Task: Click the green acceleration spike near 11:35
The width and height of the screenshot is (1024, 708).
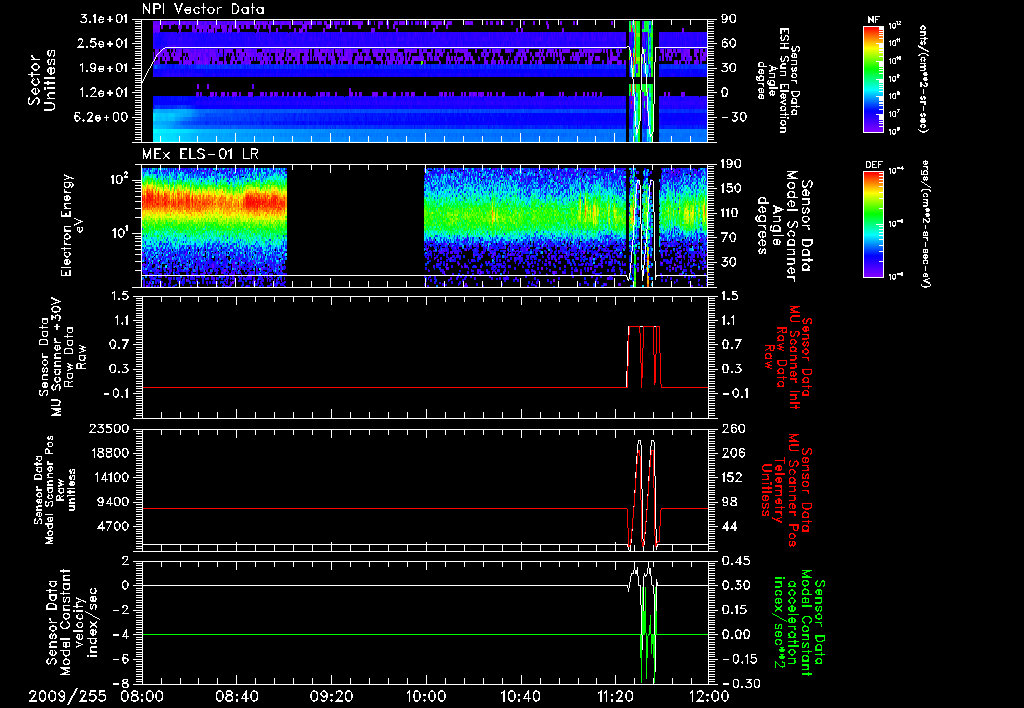Action: 647,634
